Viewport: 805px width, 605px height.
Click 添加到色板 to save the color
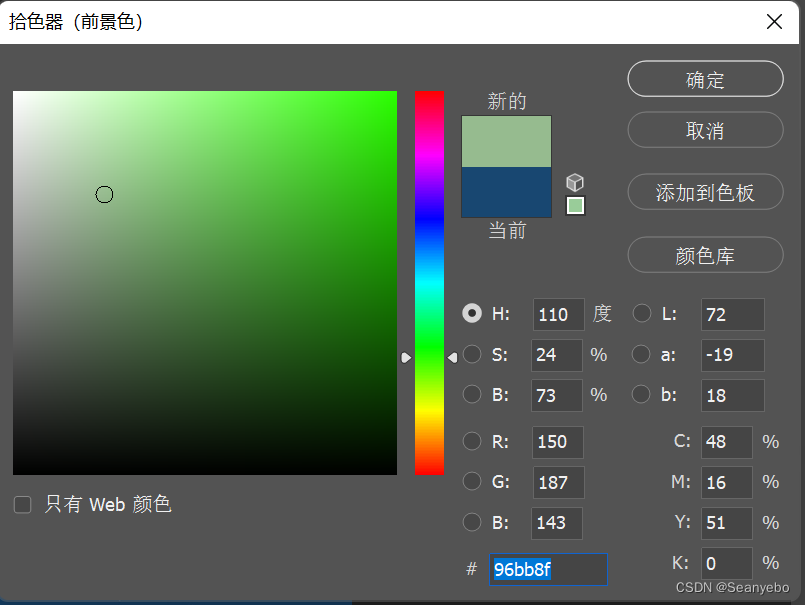pos(705,192)
